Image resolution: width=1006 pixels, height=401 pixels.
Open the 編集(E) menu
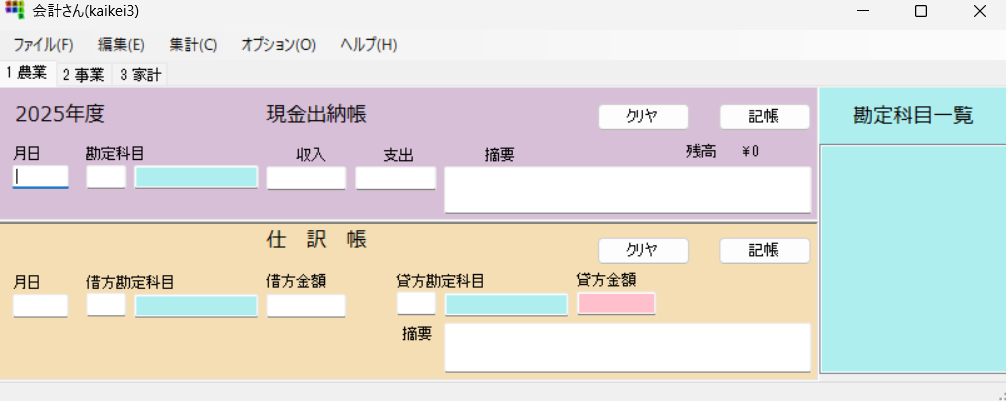click(121, 45)
